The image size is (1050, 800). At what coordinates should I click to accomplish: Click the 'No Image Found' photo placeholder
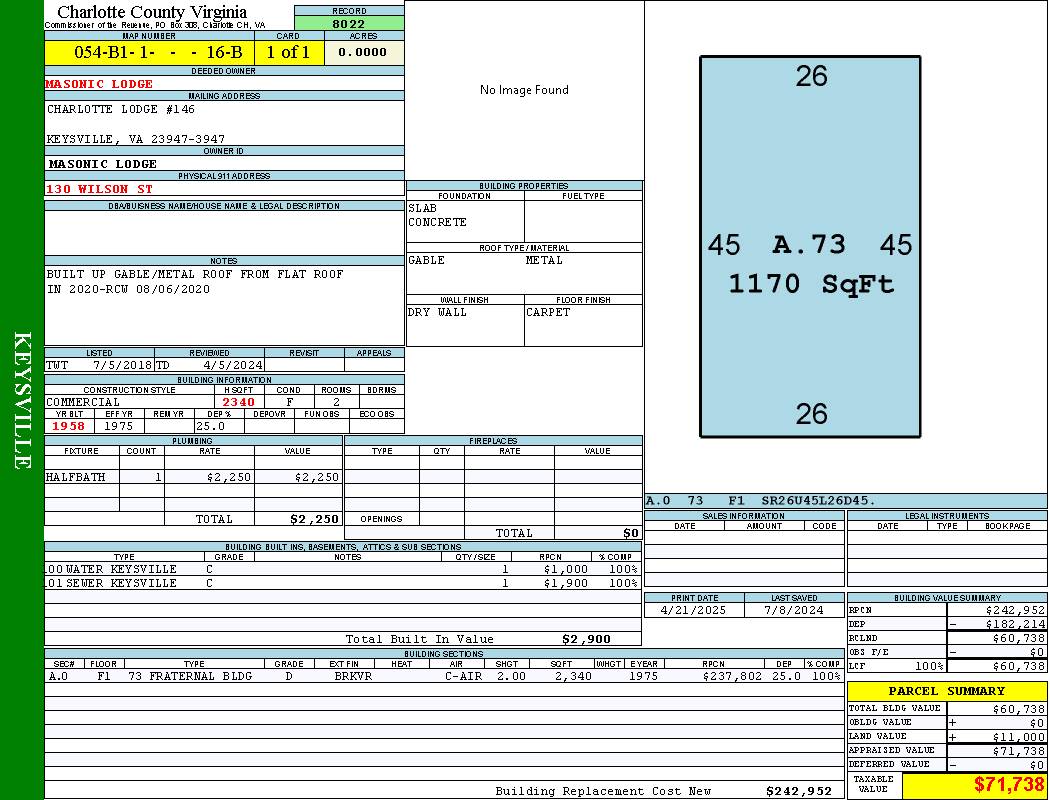pos(524,90)
